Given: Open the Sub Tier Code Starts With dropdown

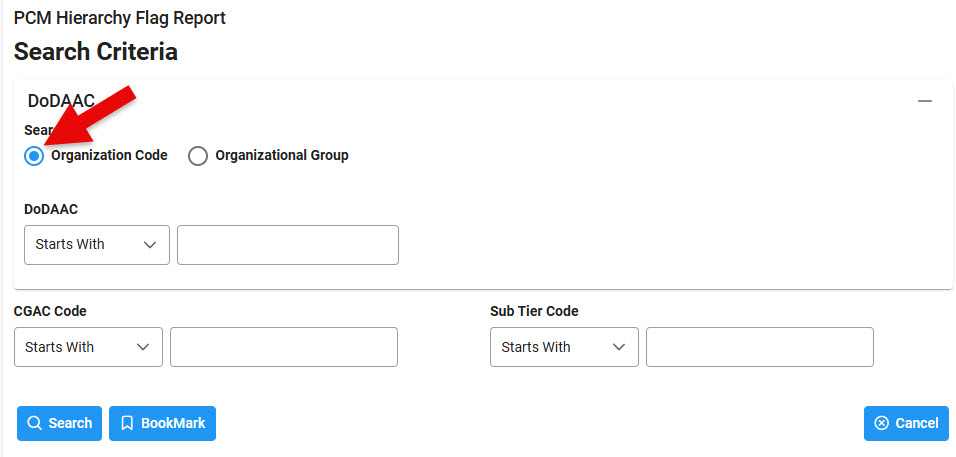Looking at the screenshot, I should (x=564, y=347).
